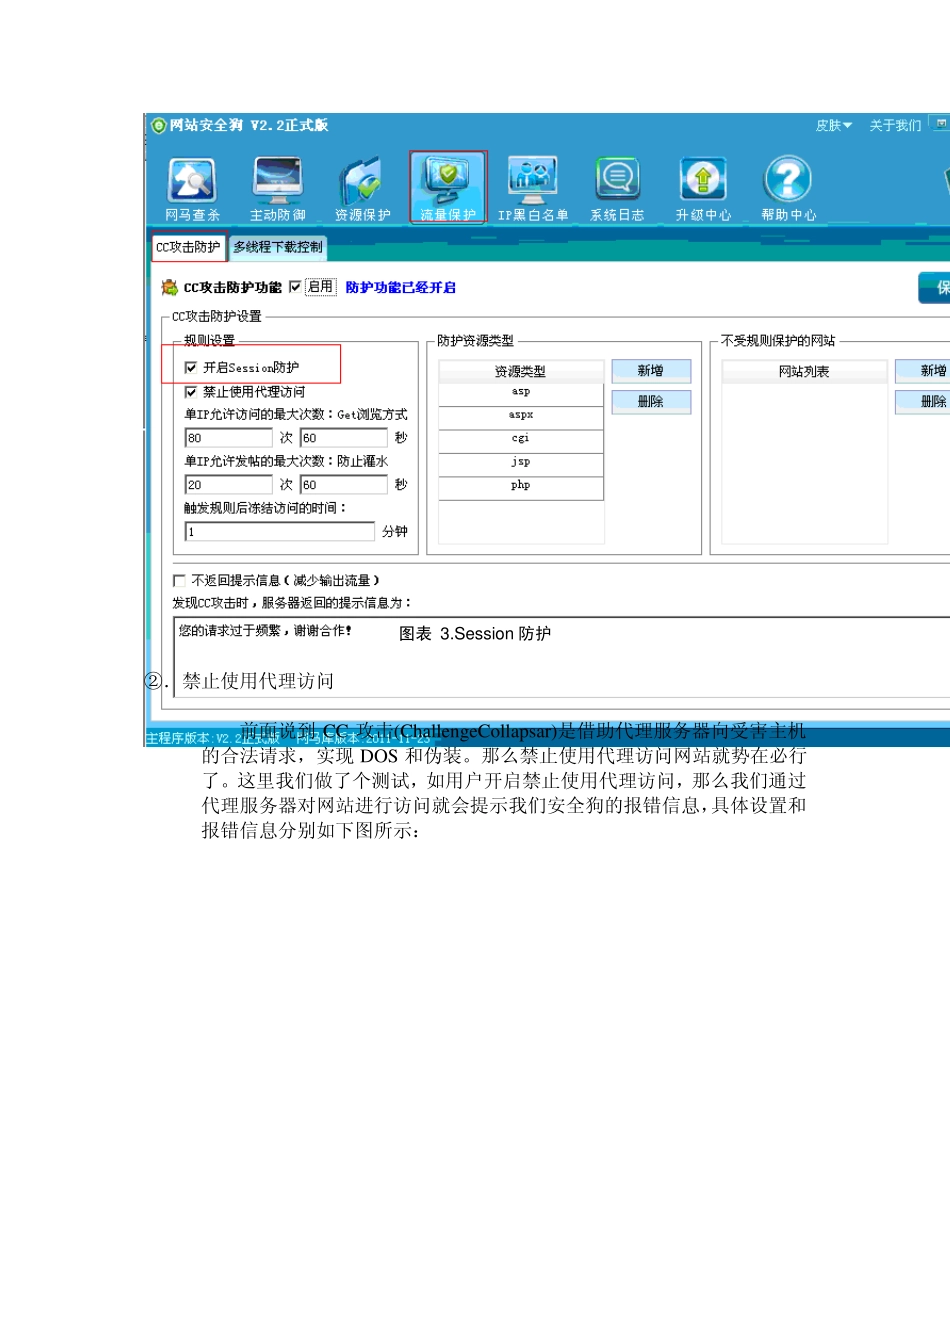Image resolution: width=950 pixels, height=1344 pixels.
Task: Select the php resource row
Action: pos(521,486)
